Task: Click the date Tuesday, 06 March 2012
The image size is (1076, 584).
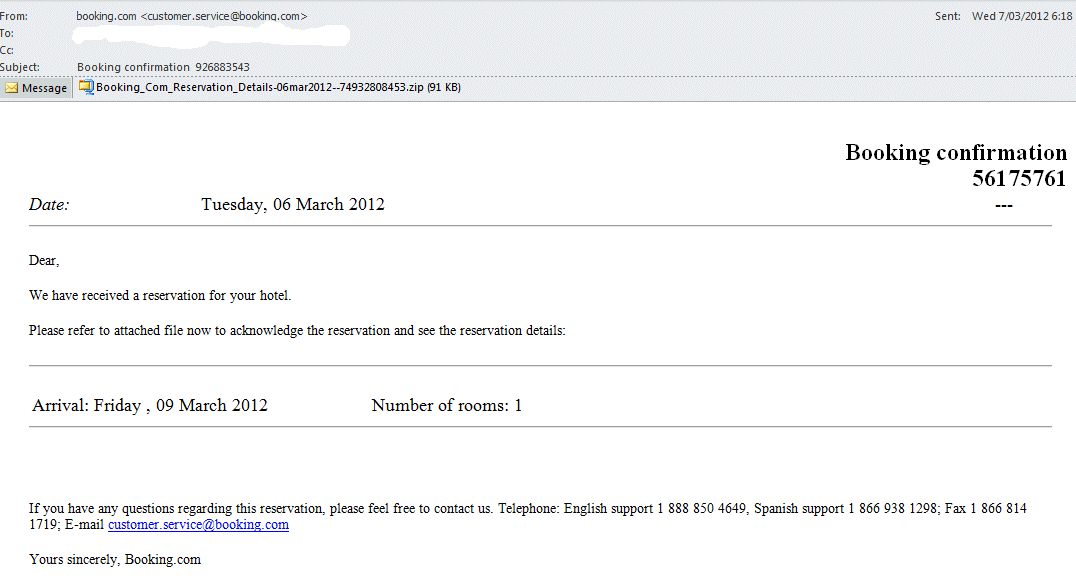Action: point(293,205)
